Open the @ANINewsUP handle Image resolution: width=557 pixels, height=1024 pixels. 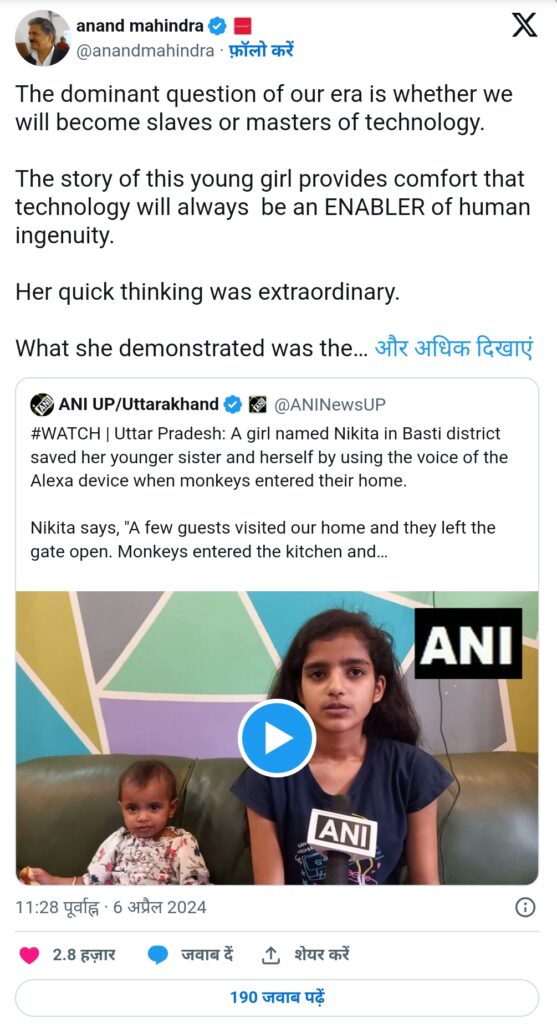click(x=330, y=405)
